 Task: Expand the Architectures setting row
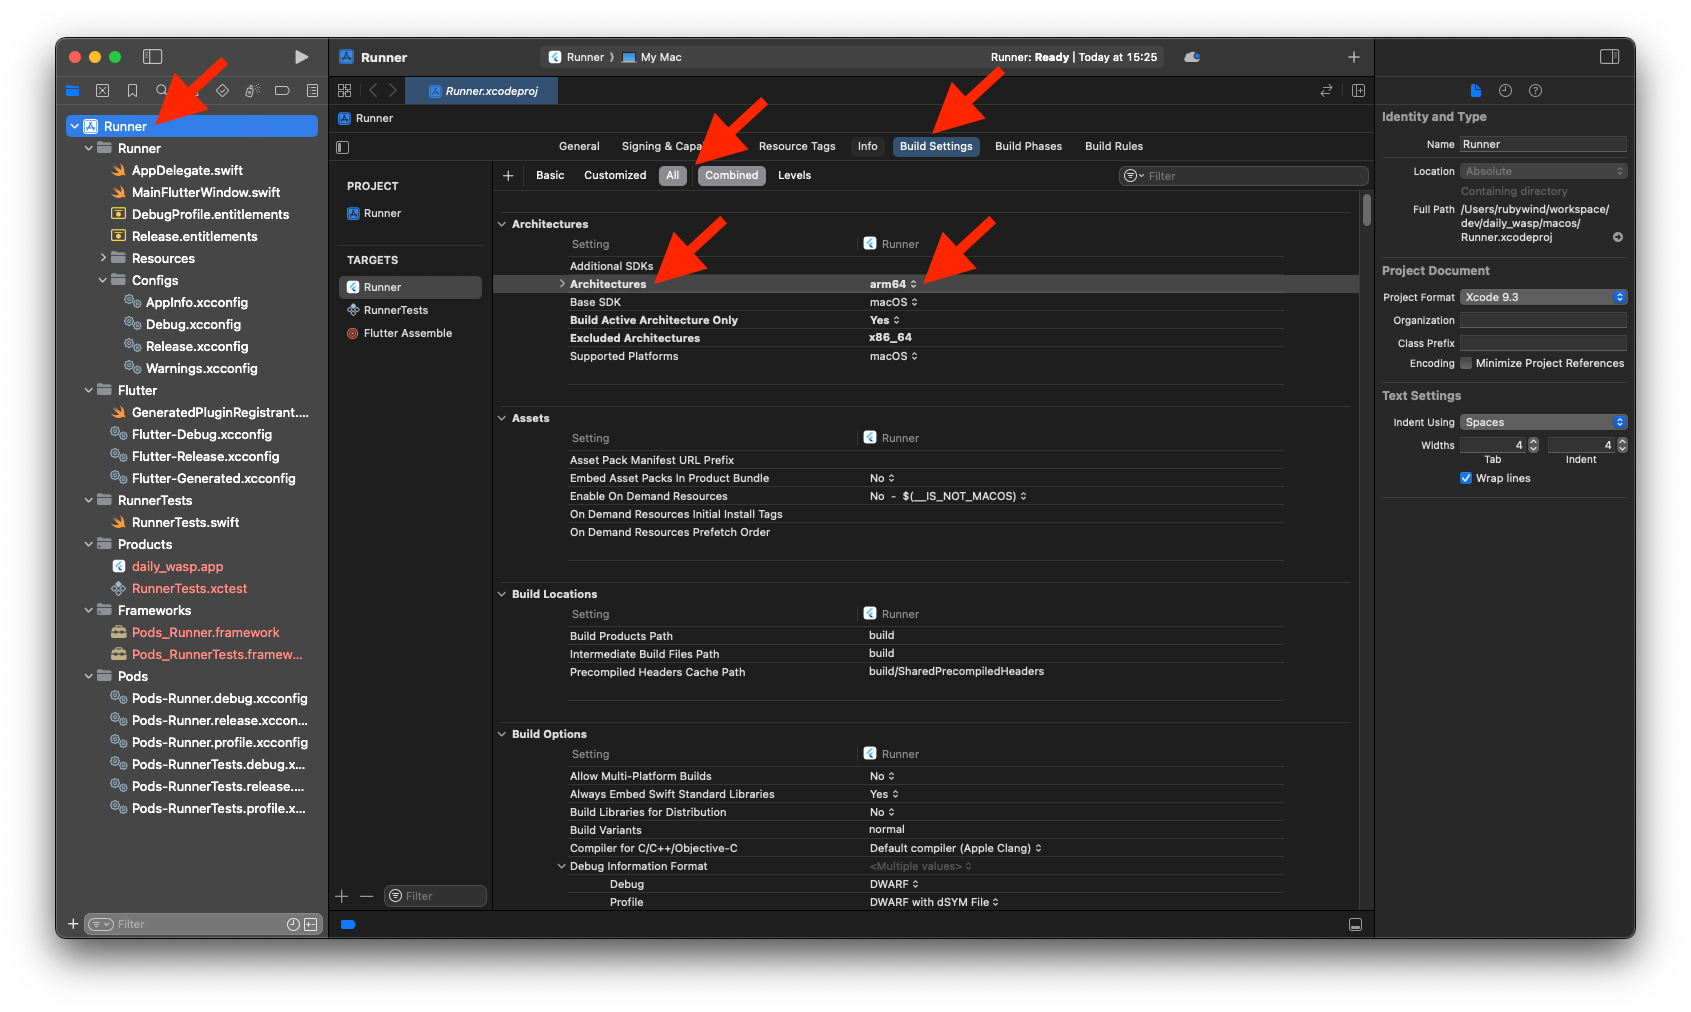pyautogui.click(x=562, y=284)
